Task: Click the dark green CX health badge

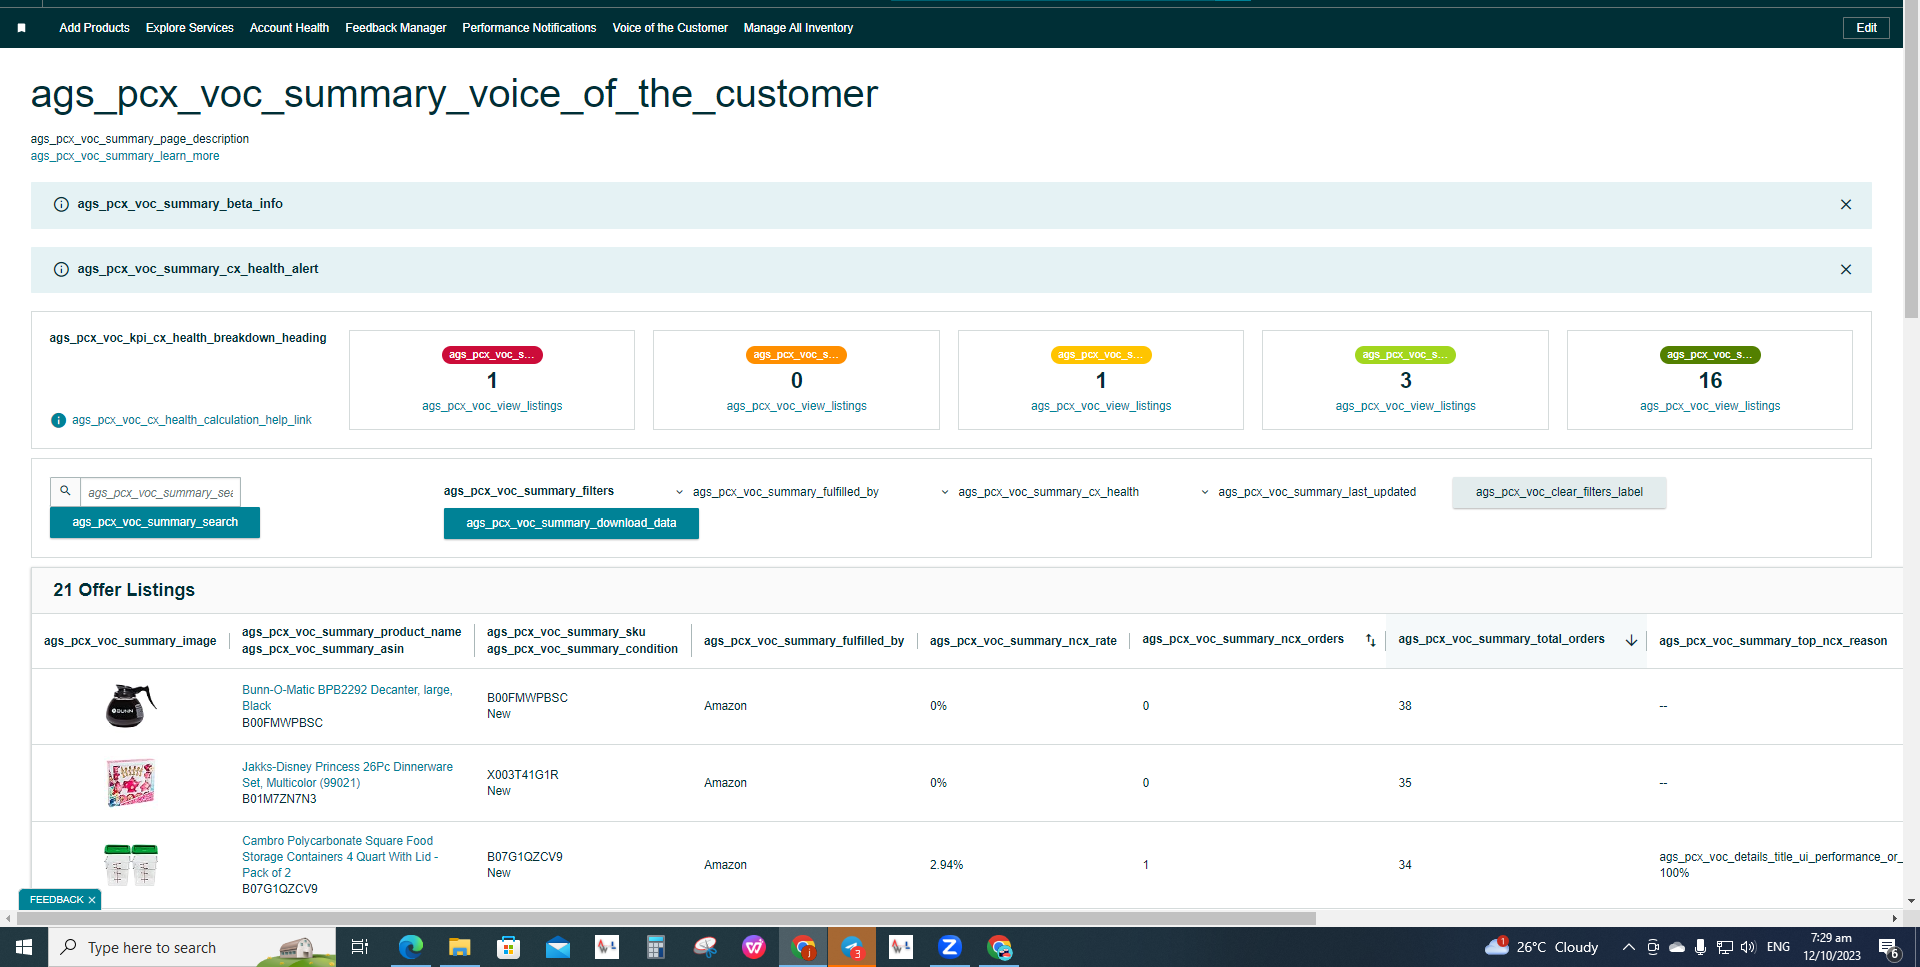Action: tap(1710, 355)
